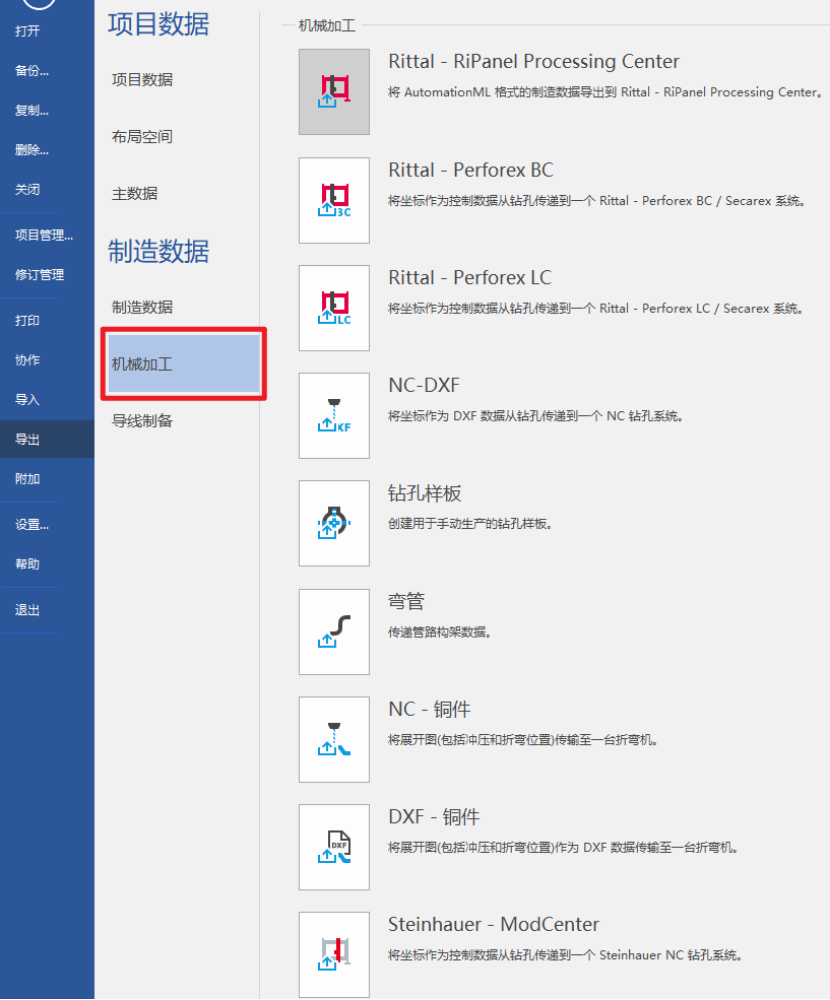Viewport: 830px width, 1000px height.
Task: Open 修订管理 from the sidebar
Action: click(40, 275)
